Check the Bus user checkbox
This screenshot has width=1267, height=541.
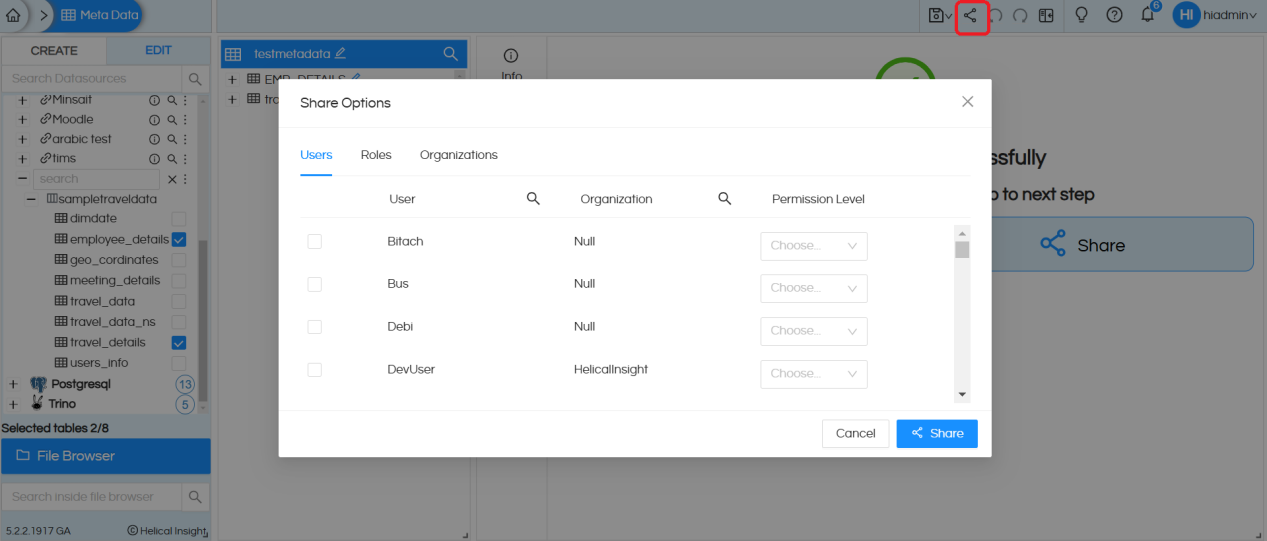tap(314, 284)
